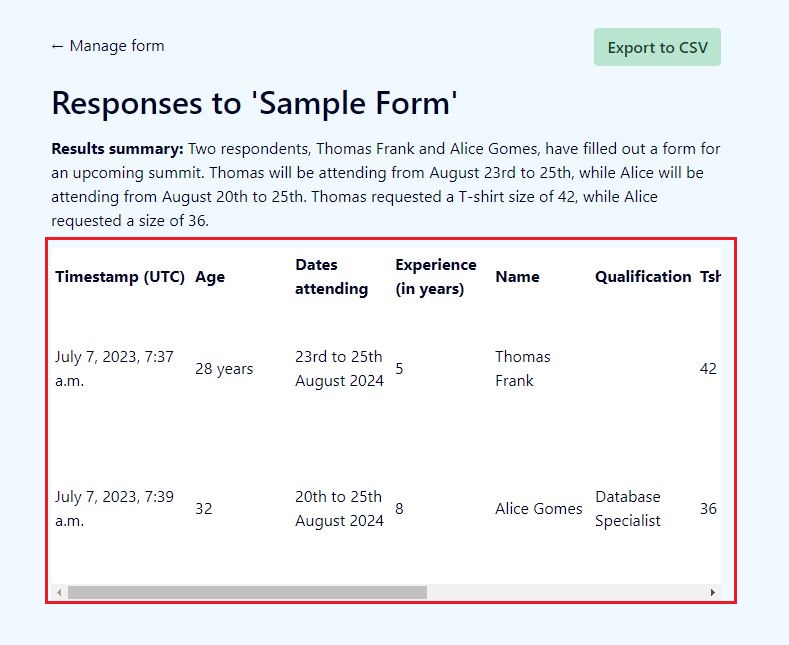Click the horizontal scrollbar thumb

pos(247,593)
